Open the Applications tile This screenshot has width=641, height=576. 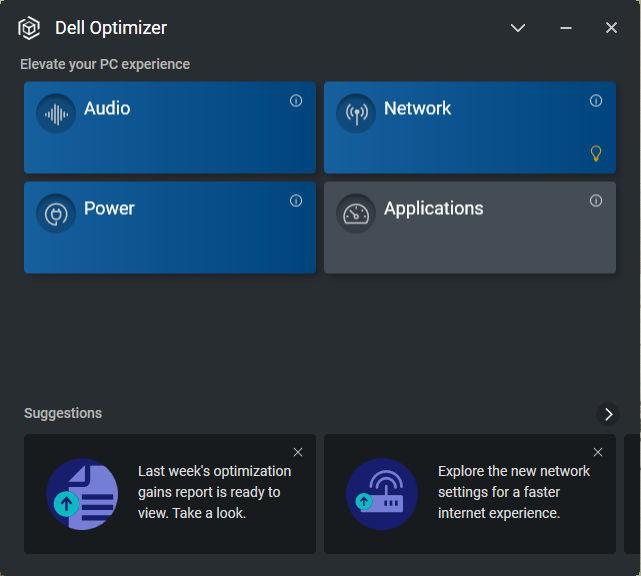coord(470,228)
